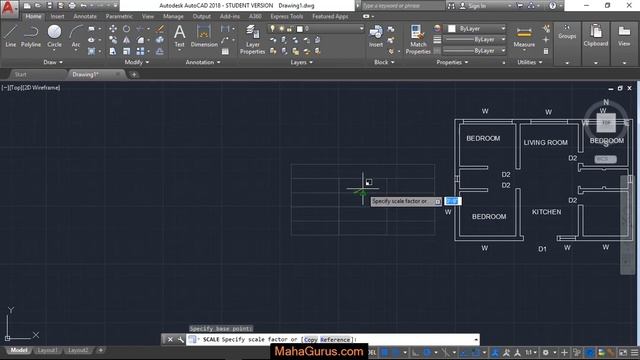Switch to the Start file tab
The width and height of the screenshot is (640, 360).
[20, 74]
